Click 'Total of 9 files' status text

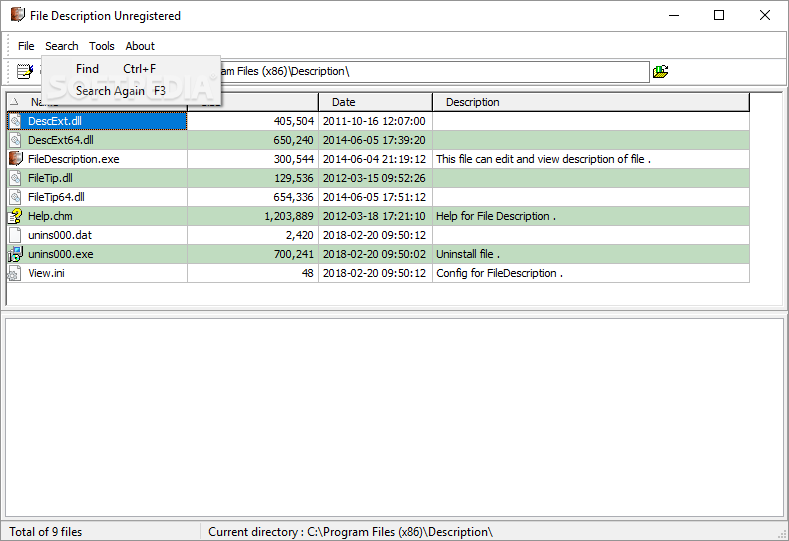click(46, 532)
